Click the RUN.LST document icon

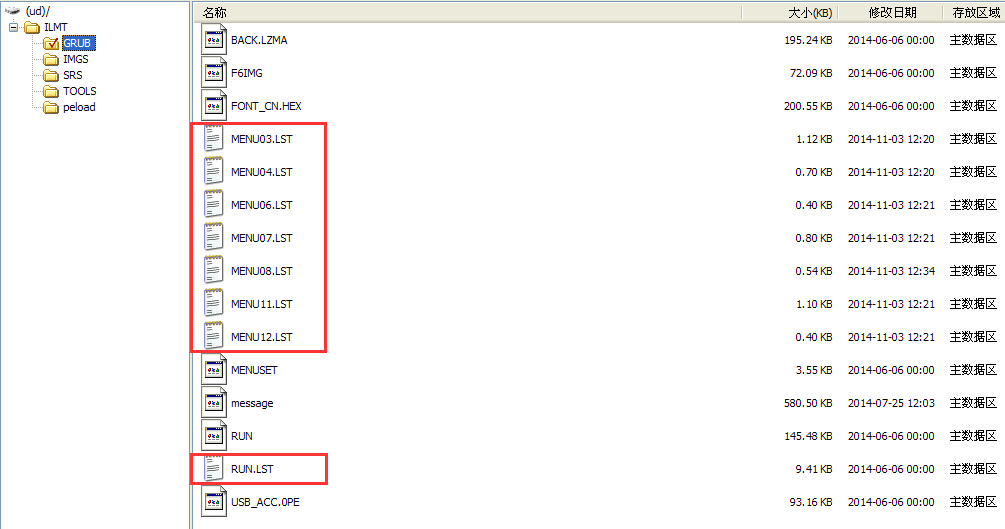point(213,469)
